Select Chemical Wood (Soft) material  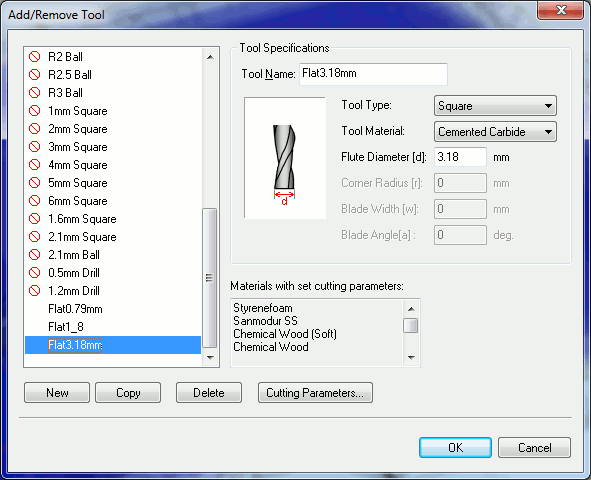pyautogui.click(x=285, y=334)
